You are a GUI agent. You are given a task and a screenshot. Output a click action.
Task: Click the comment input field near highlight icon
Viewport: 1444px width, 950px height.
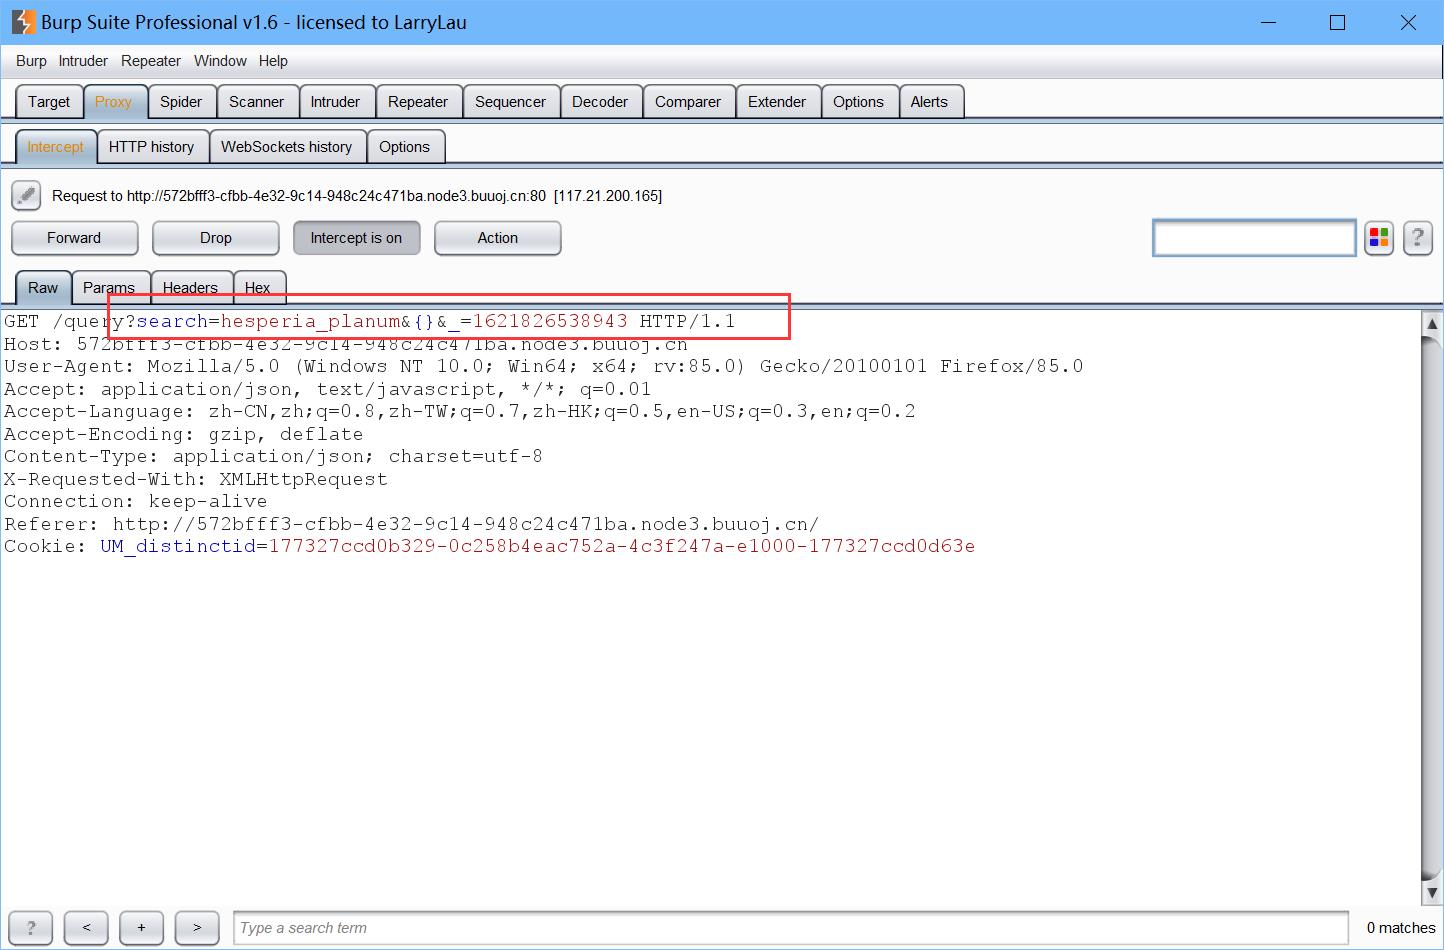pyautogui.click(x=1254, y=238)
